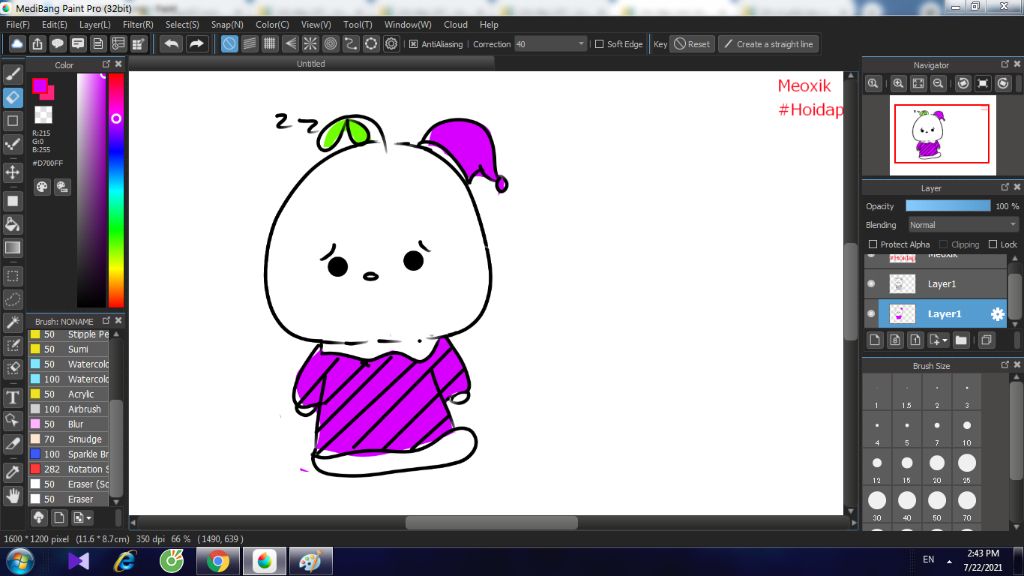The height and width of the screenshot is (576, 1024).
Task: Open the Layer menu
Action: (x=95, y=24)
